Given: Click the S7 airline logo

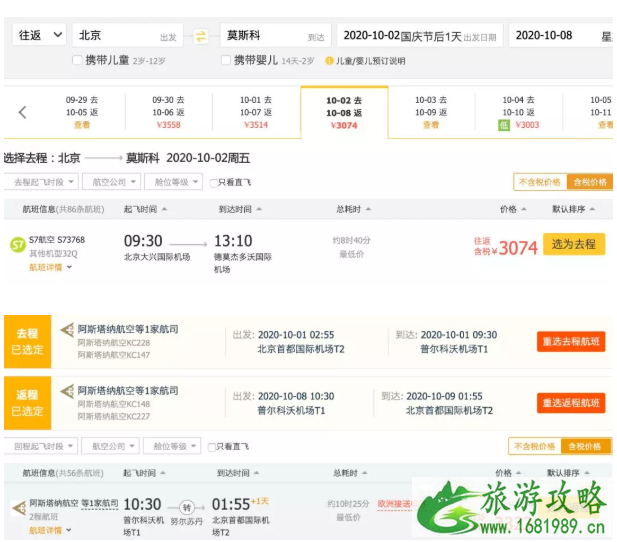Looking at the screenshot, I should pyautogui.click(x=17, y=245).
